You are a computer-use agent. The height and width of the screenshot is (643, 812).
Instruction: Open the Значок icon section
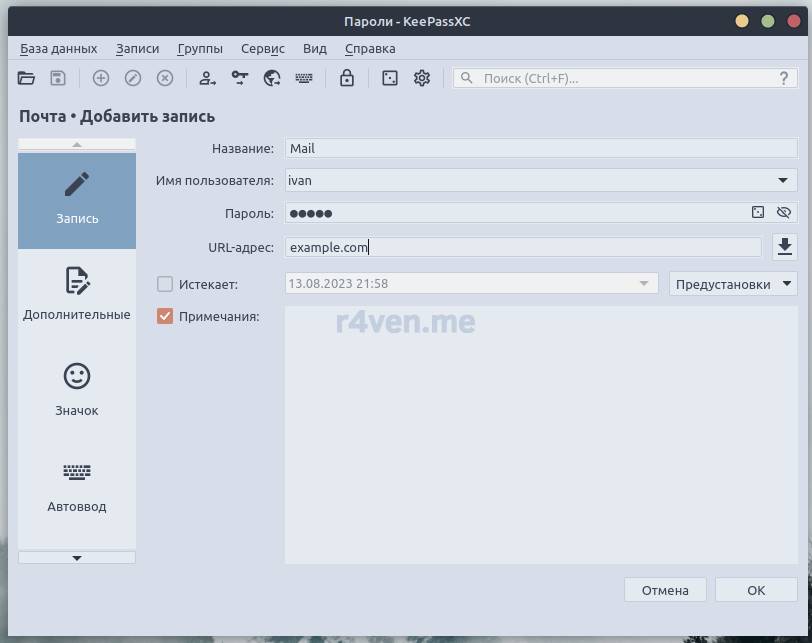[x=77, y=389]
